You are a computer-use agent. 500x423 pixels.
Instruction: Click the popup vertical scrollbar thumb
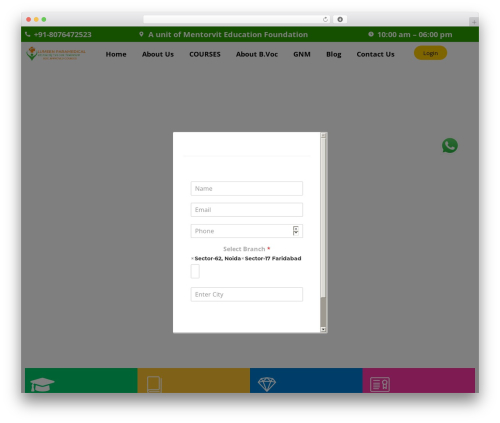(x=323, y=217)
